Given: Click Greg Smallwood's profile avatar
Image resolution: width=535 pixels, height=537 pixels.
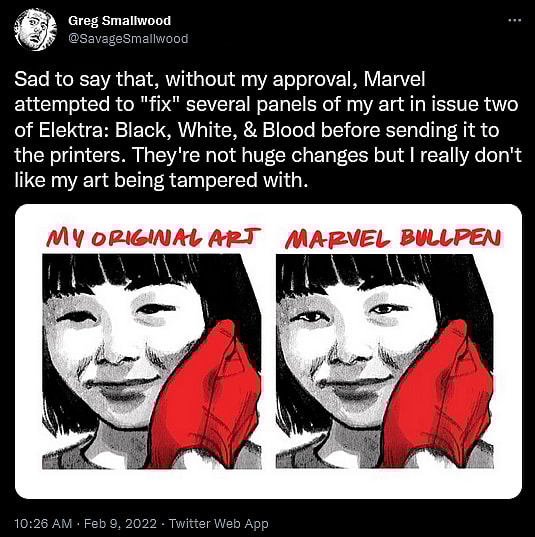Looking at the screenshot, I should 35,30.
